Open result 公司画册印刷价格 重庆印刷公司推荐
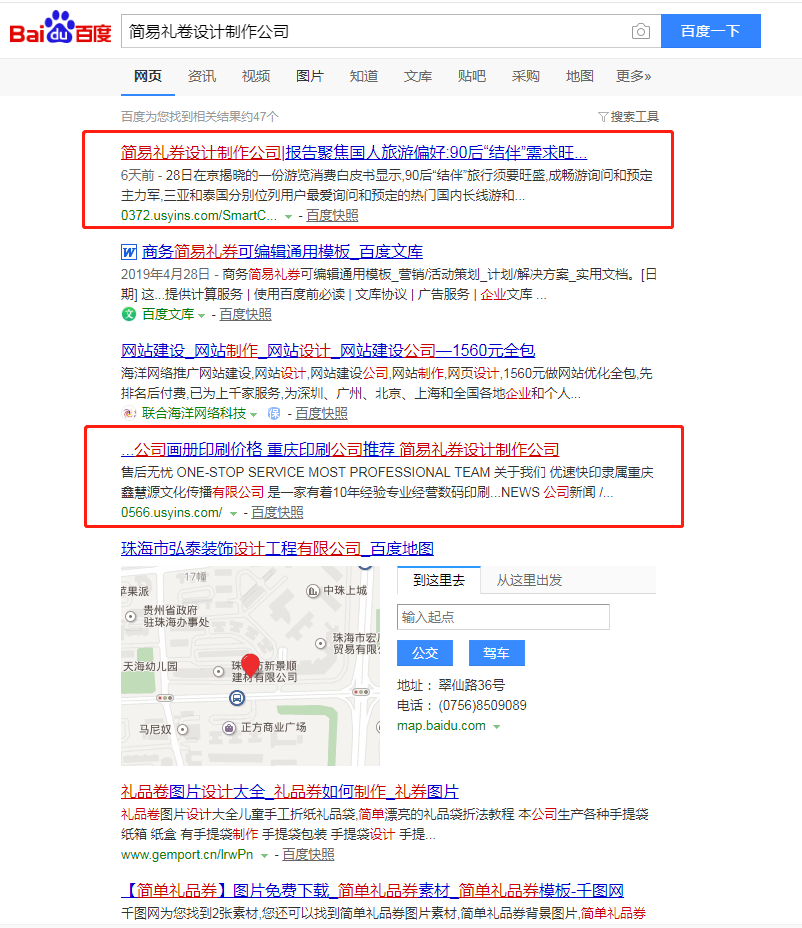The image size is (802, 928). pos(340,449)
